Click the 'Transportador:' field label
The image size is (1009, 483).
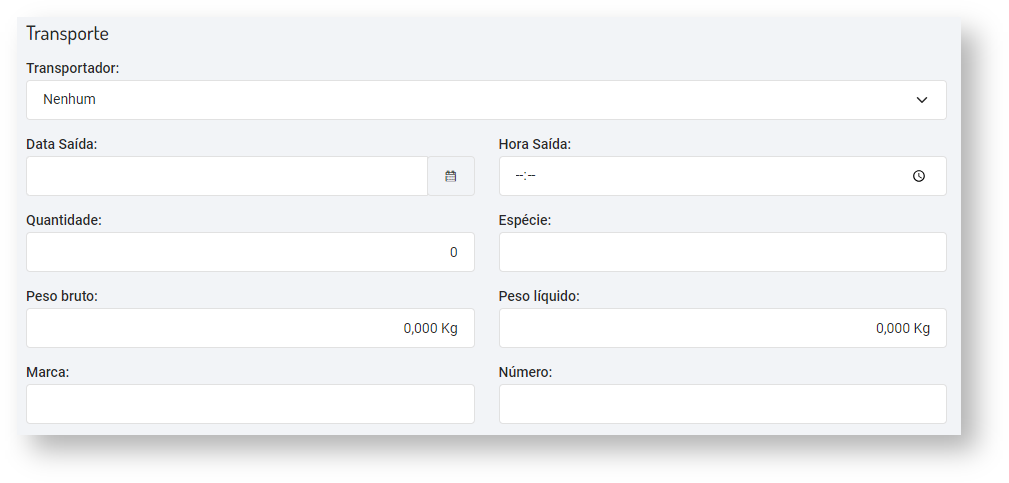(73, 68)
